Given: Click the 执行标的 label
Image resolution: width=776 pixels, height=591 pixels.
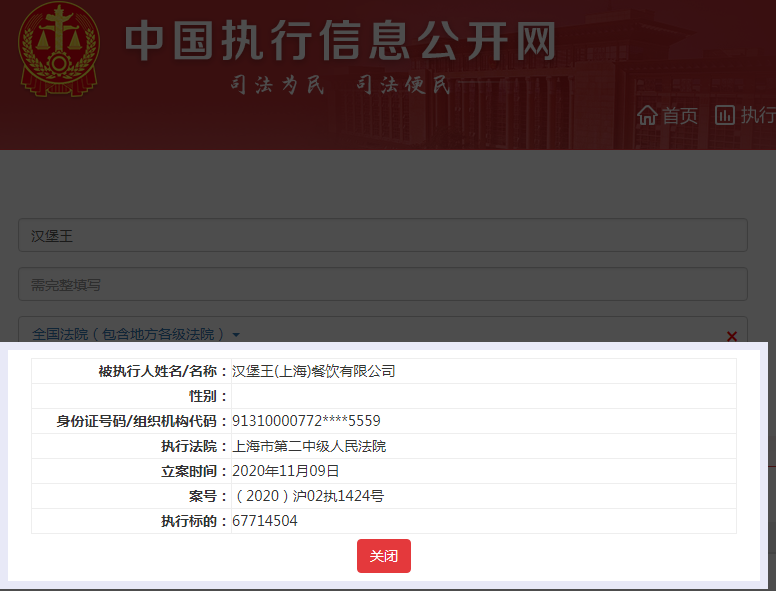Looking at the screenshot, I should [x=194, y=521].
